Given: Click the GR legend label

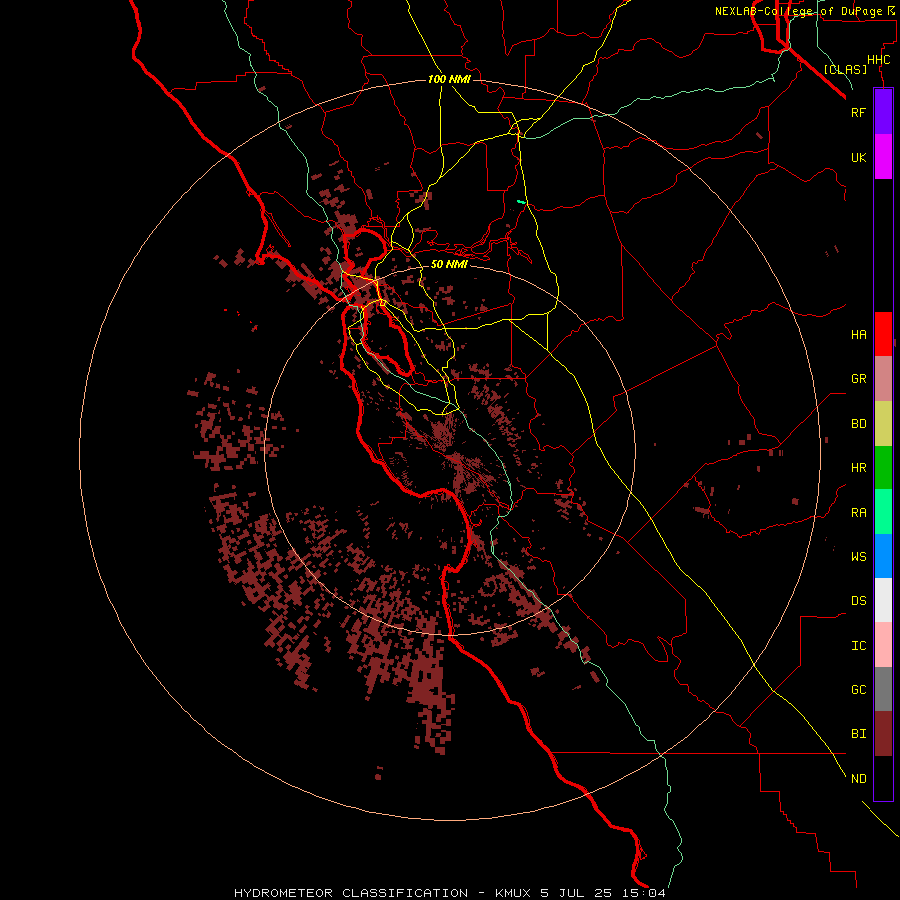Looking at the screenshot, I should pyautogui.click(x=858, y=379).
